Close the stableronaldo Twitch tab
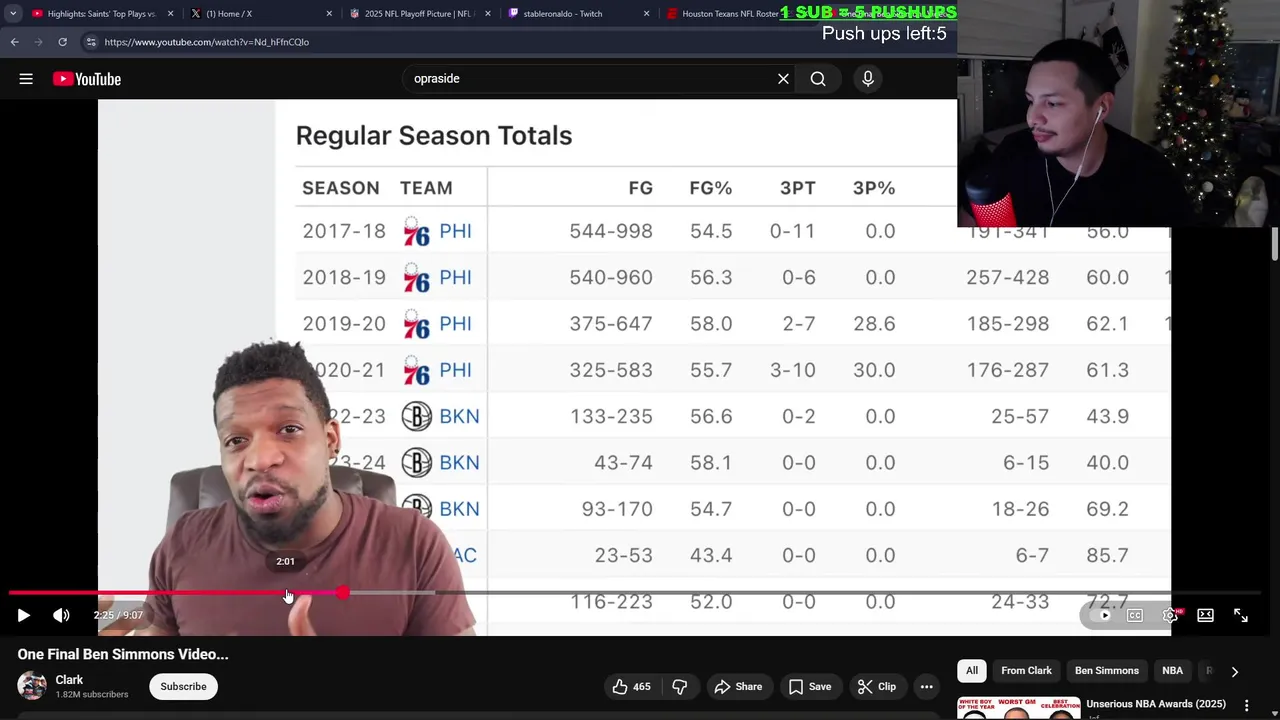 pyautogui.click(x=646, y=14)
